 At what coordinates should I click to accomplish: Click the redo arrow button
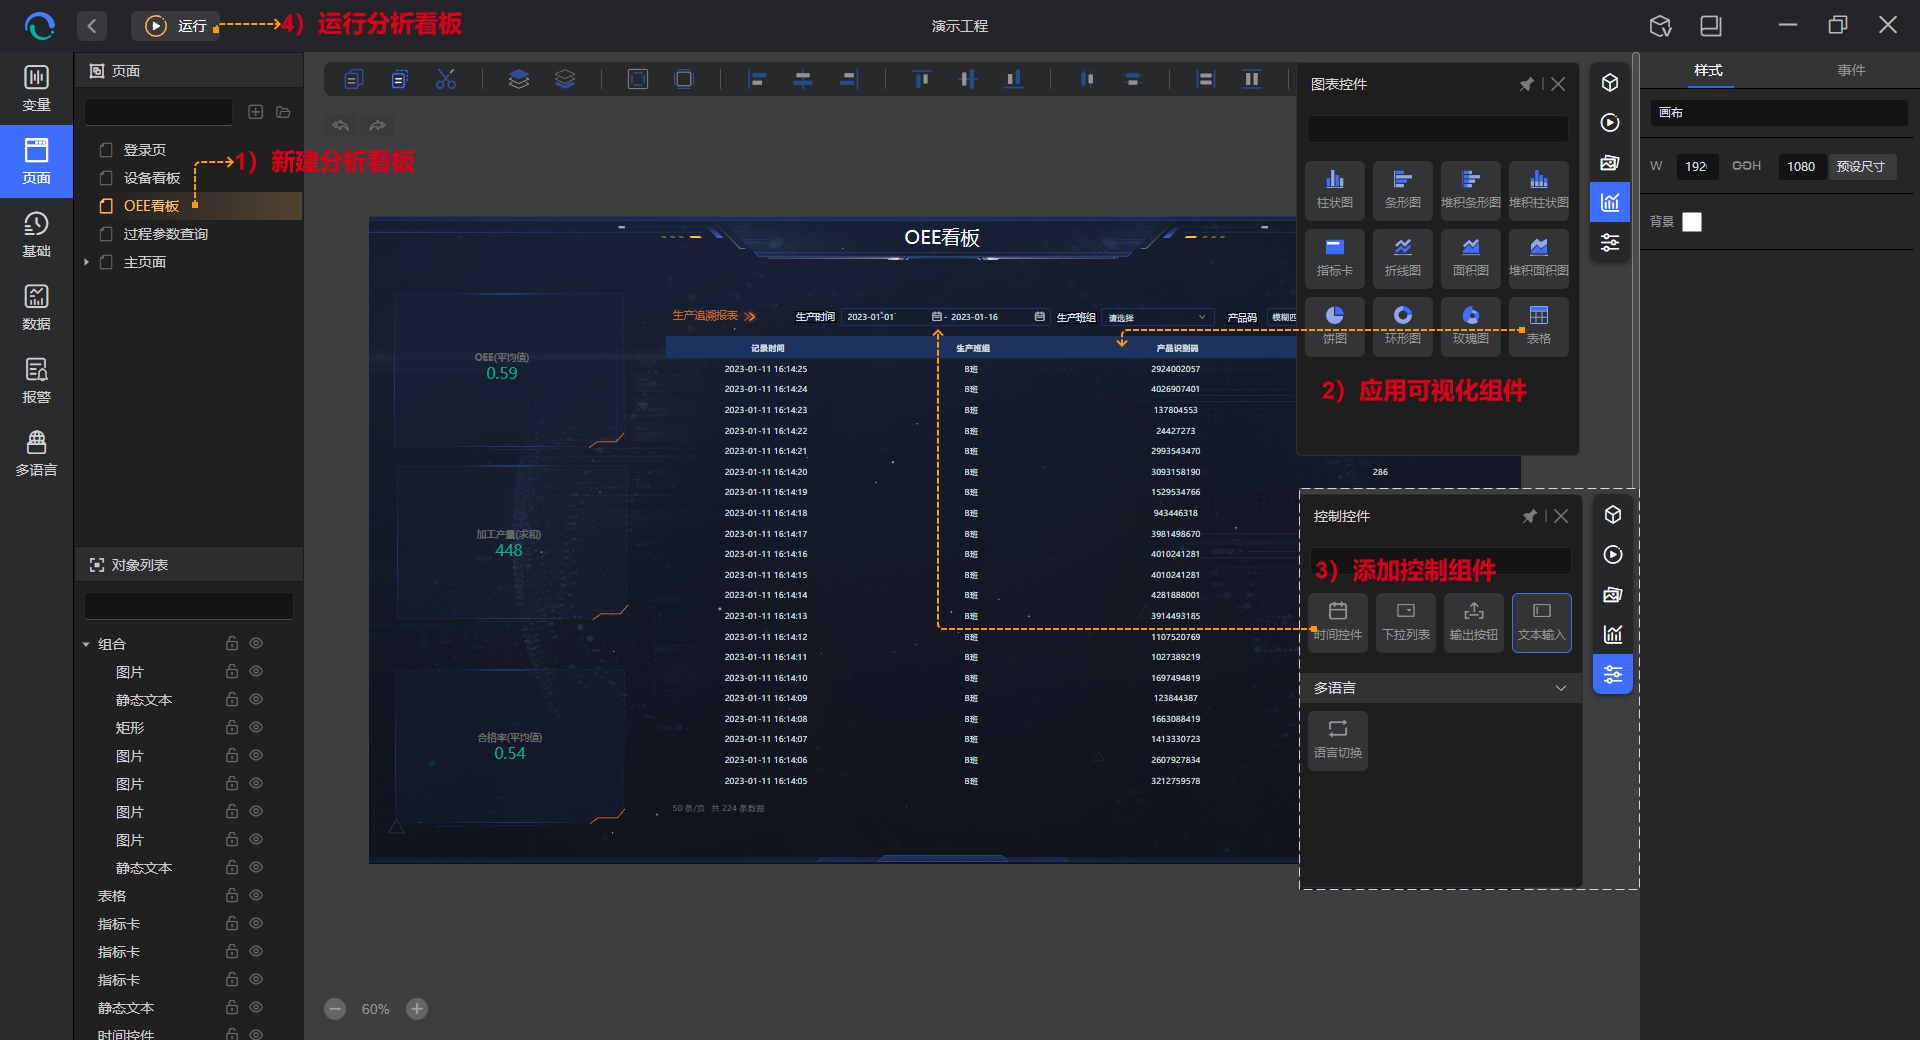377,125
